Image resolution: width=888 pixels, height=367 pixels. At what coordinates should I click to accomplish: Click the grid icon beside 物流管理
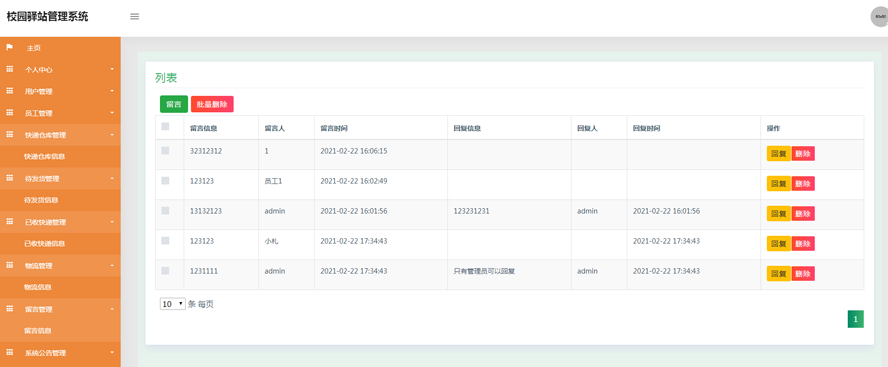pos(10,265)
